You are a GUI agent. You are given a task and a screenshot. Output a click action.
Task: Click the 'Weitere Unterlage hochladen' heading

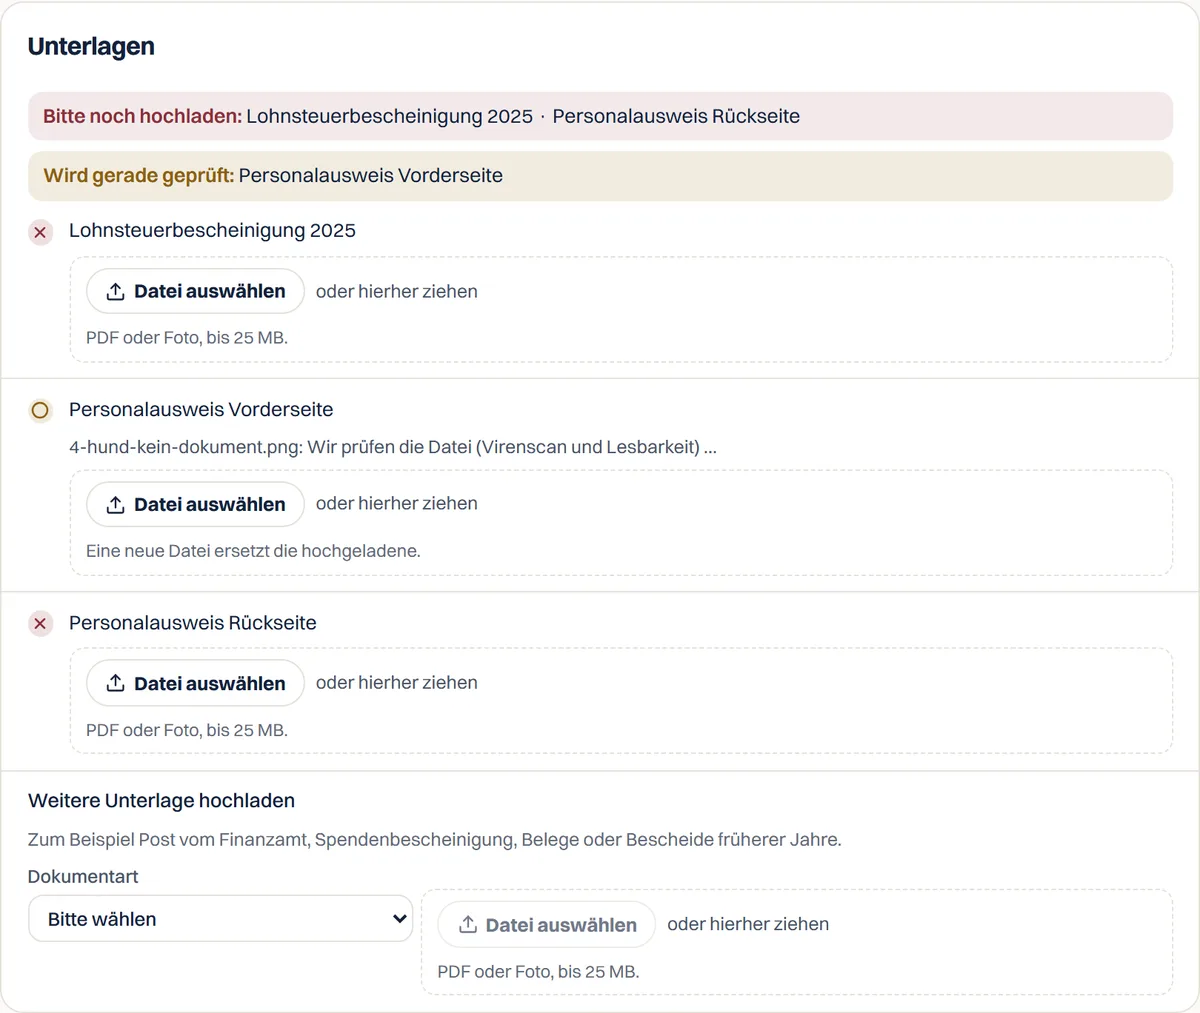tap(161, 801)
